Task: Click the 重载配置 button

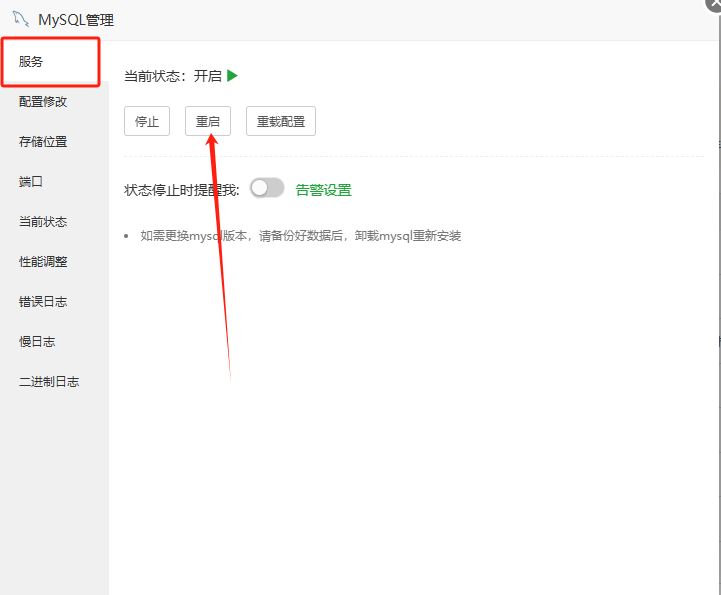Action: (x=281, y=121)
